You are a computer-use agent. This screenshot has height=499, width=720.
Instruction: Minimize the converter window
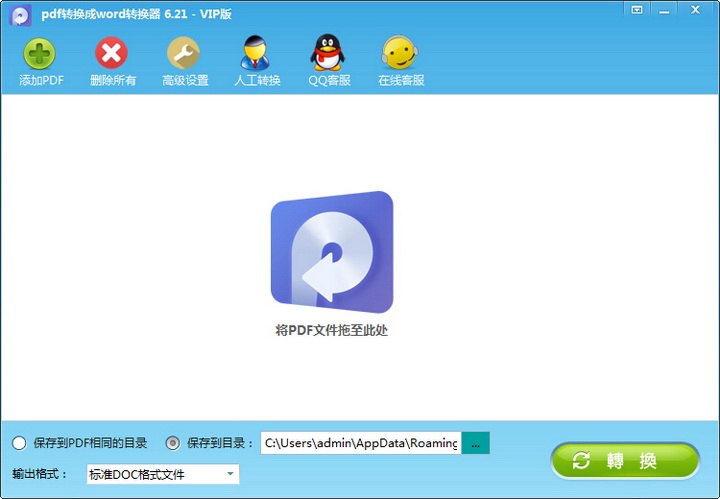coord(664,10)
